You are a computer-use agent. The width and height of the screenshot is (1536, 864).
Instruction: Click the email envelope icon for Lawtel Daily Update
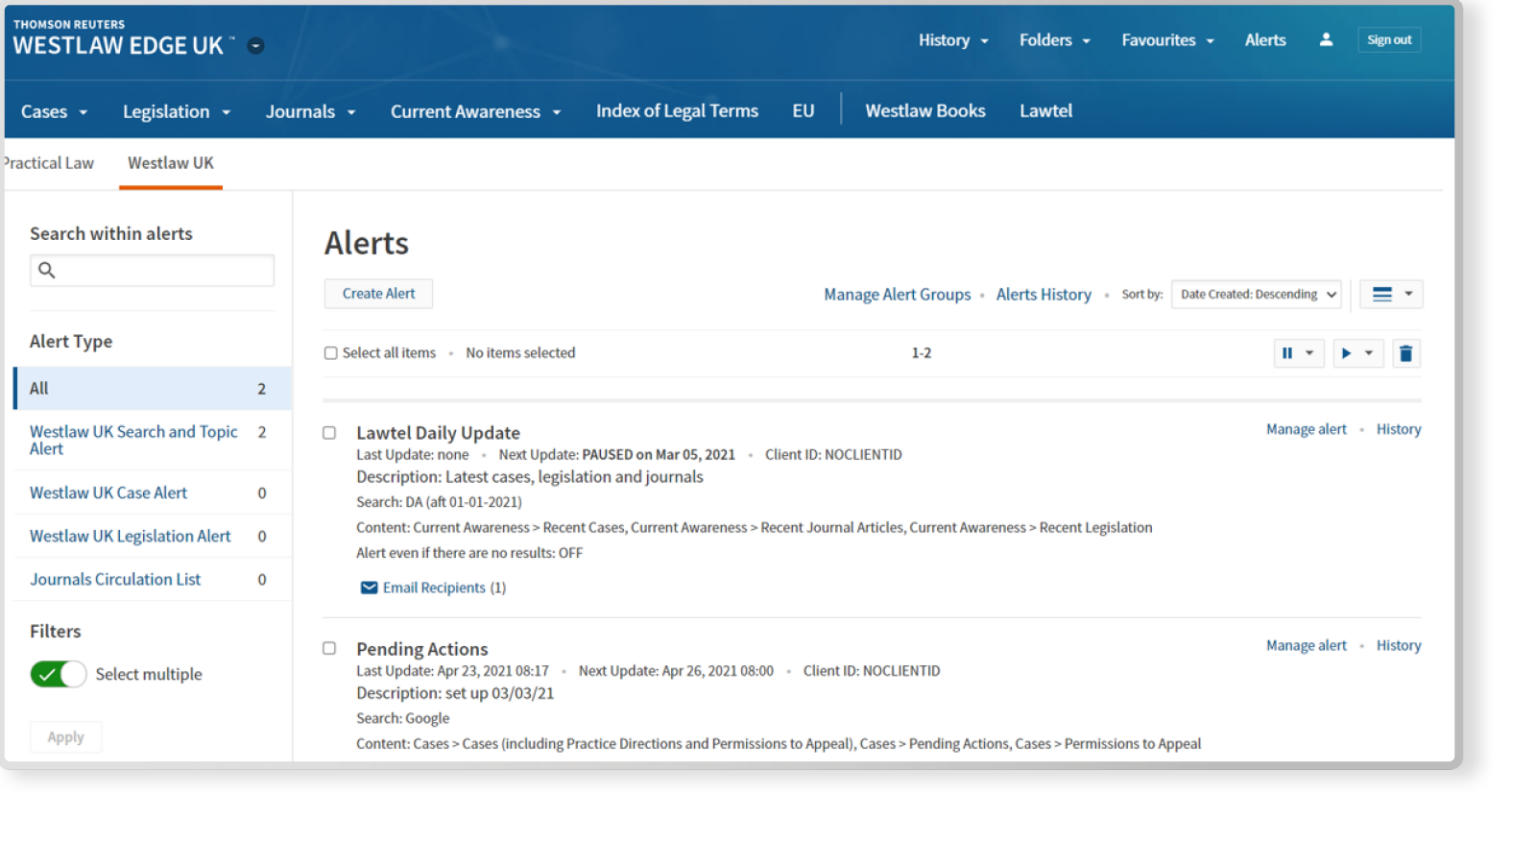pos(369,588)
